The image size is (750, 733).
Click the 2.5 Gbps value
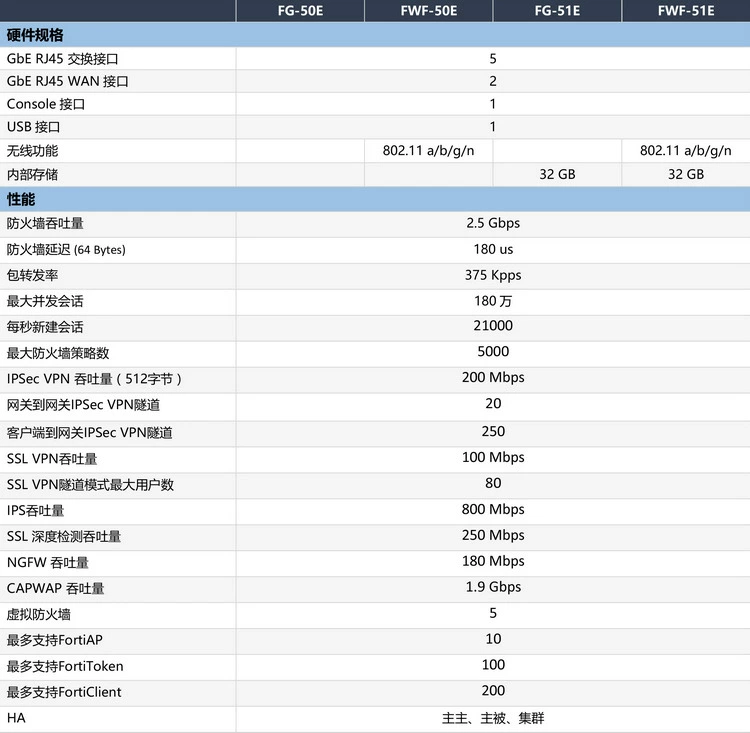(x=493, y=223)
